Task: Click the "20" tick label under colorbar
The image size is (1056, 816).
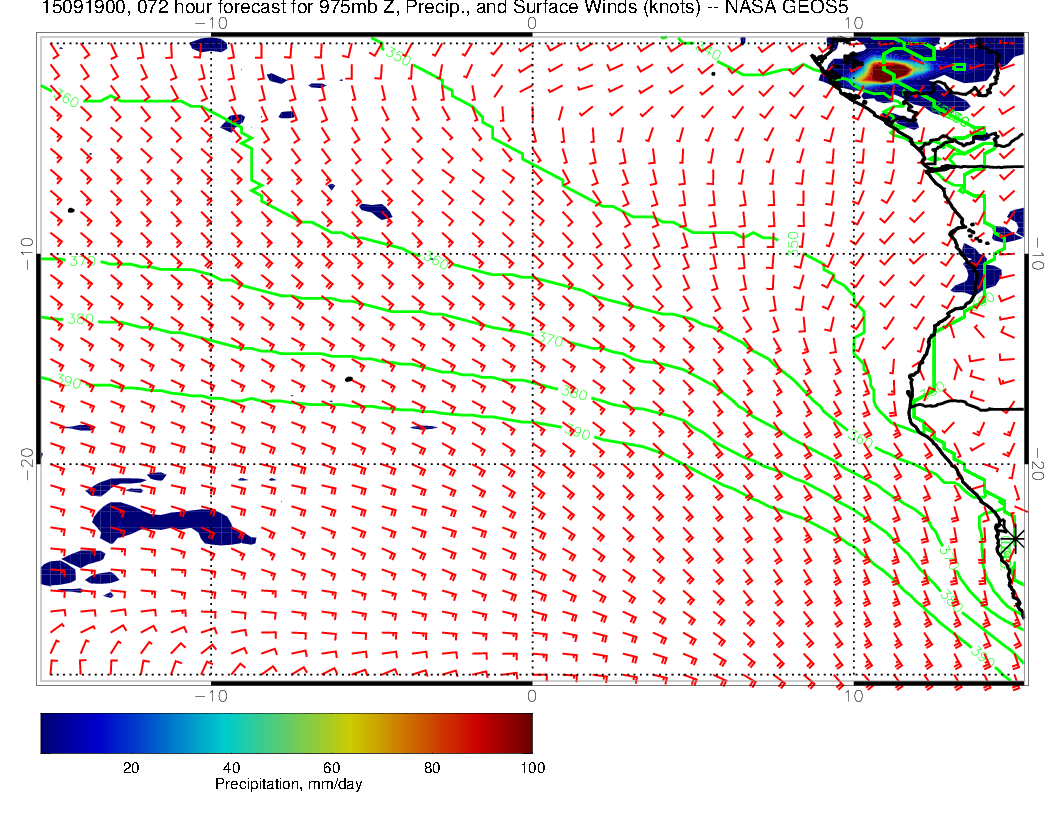Action: pyautogui.click(x=130, y=767)
